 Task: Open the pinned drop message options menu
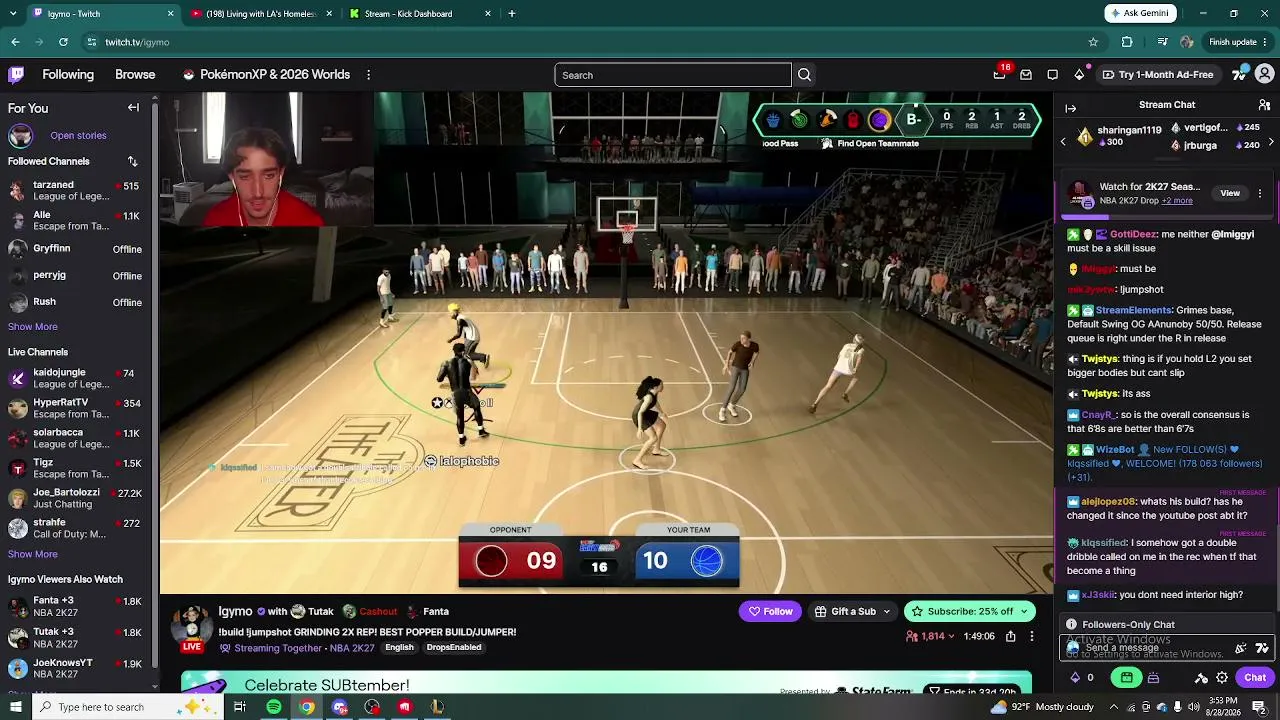(1260, 193)
